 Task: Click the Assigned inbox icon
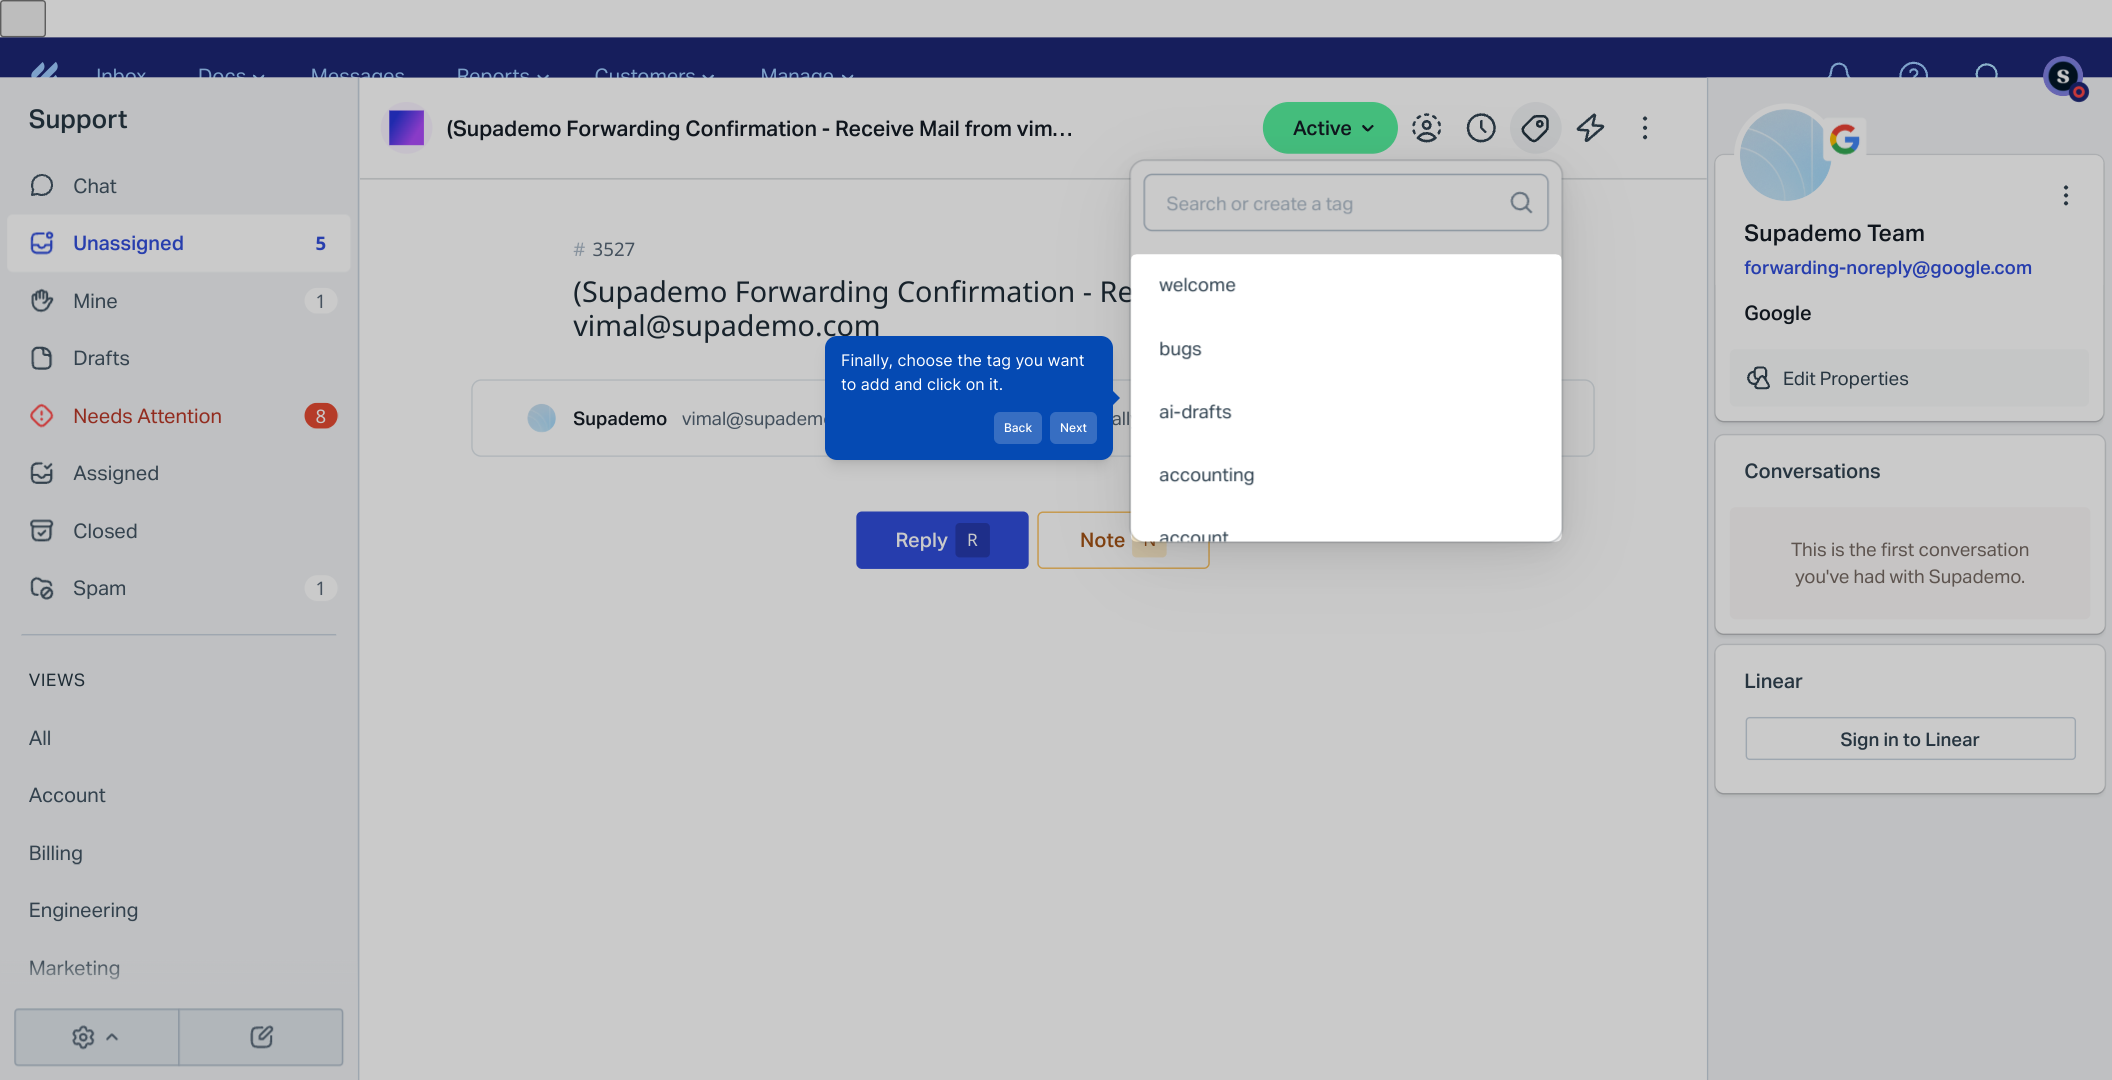point(42,473)
